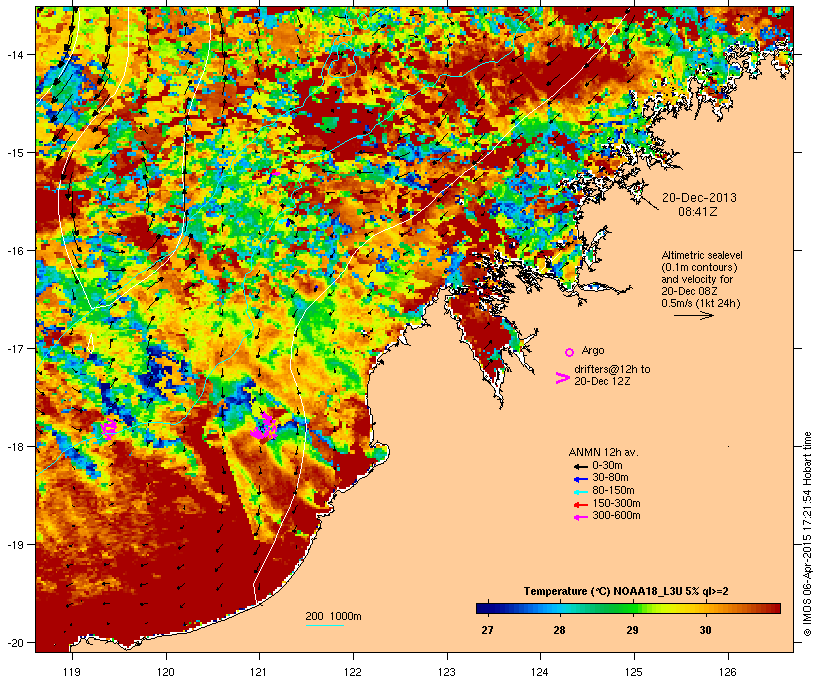Click the '300-600m' depth label
Viewport: 820px width, 680px height.
pyautogui.click(x=616, y=516)
